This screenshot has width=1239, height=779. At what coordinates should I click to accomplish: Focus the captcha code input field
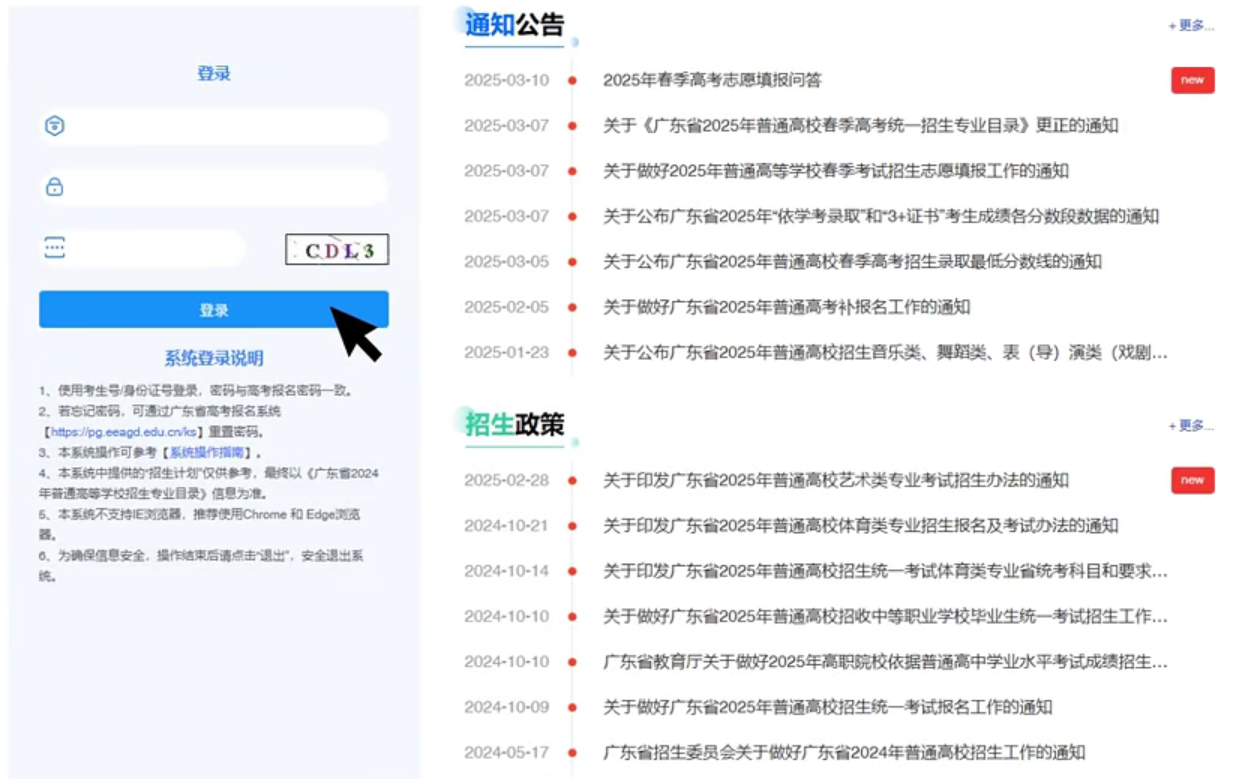pos(142,249)
